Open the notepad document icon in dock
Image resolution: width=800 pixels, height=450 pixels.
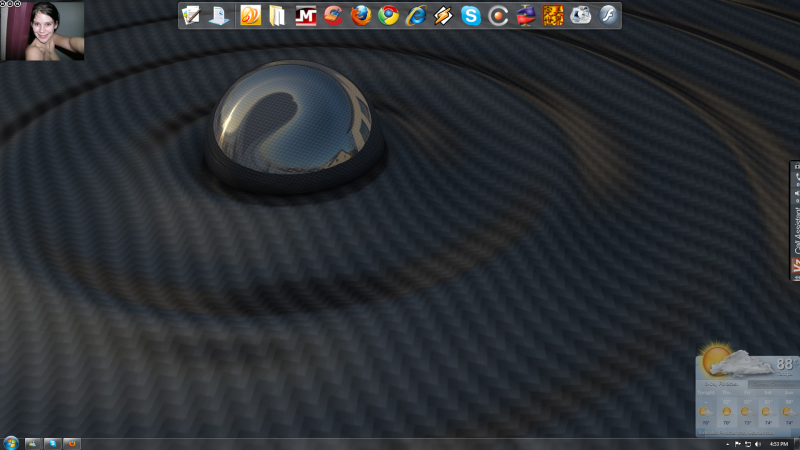192,15
